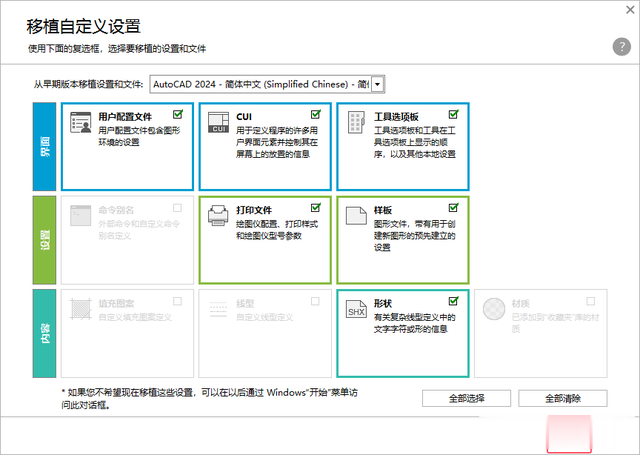
Task: Click the 命令别名 command window icon
Action: [80, 215]
